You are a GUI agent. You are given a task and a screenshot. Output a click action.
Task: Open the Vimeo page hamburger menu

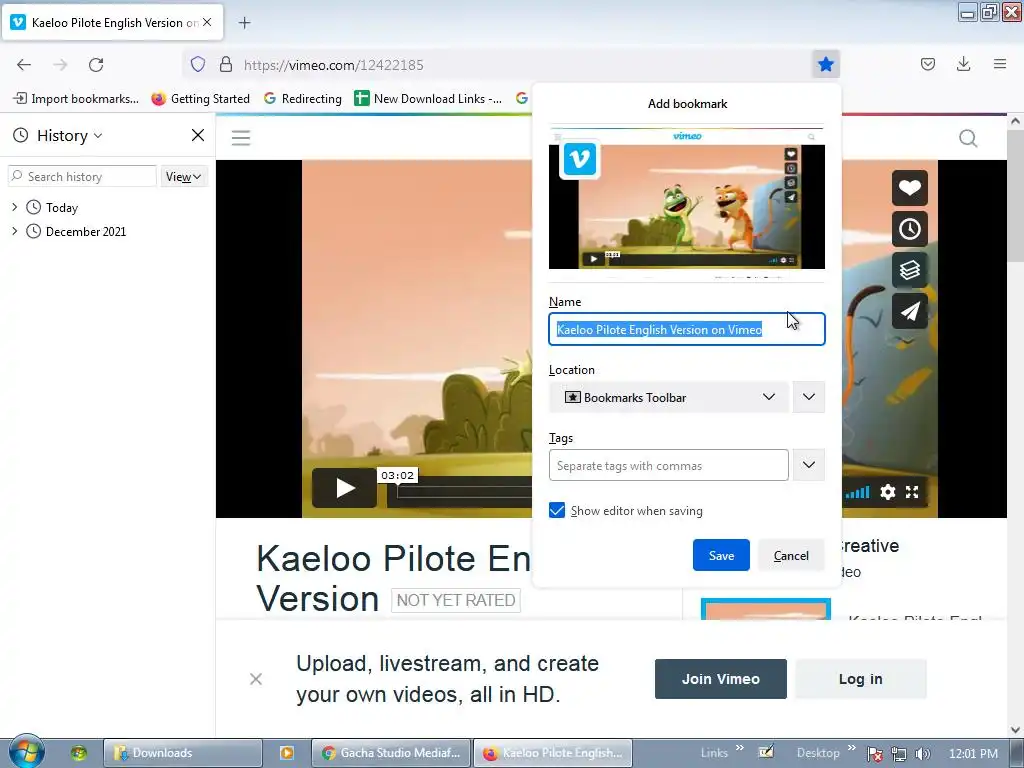coord(241,138)
